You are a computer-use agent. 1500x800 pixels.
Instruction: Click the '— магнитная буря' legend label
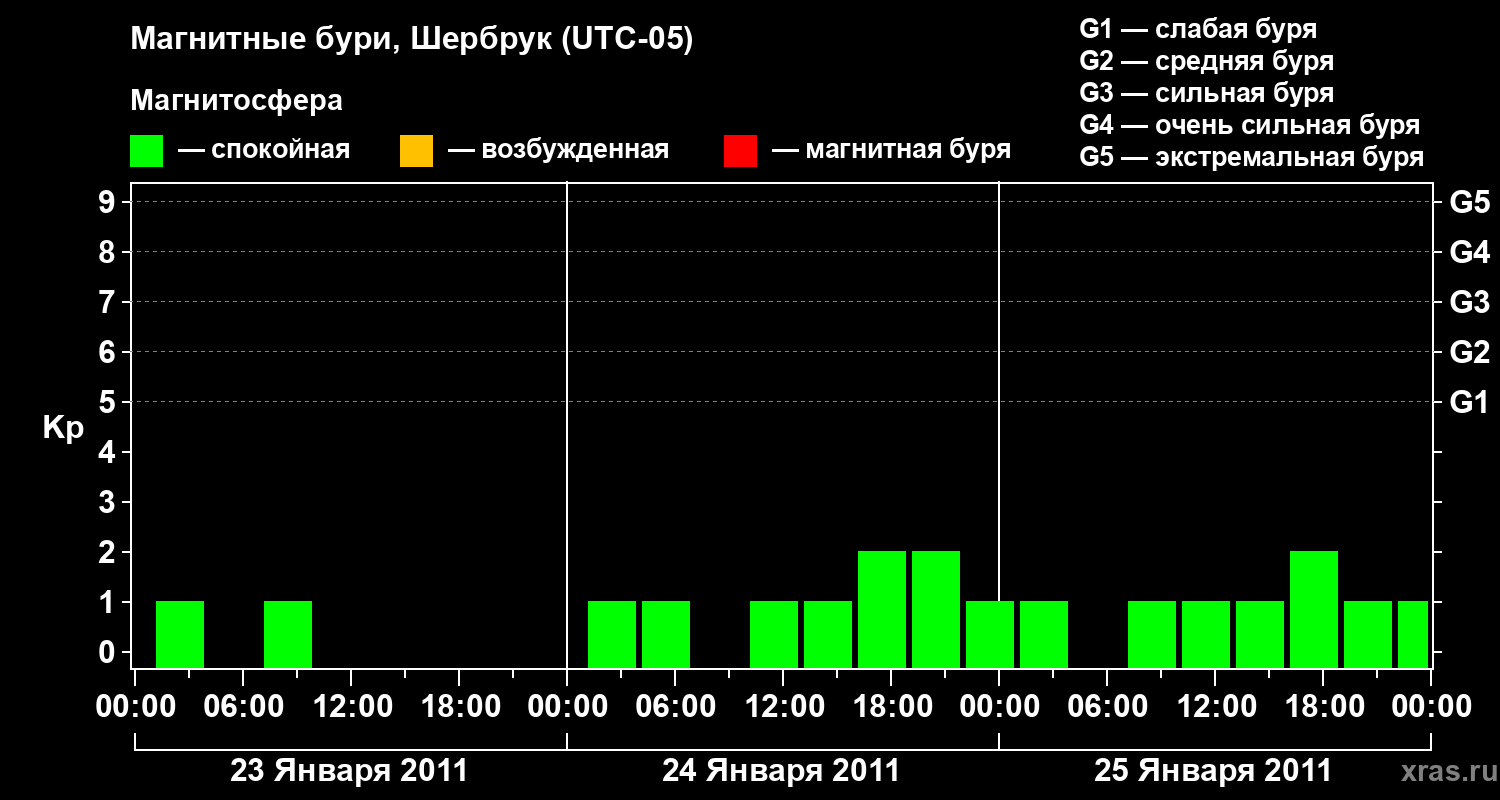click(891, 150)
